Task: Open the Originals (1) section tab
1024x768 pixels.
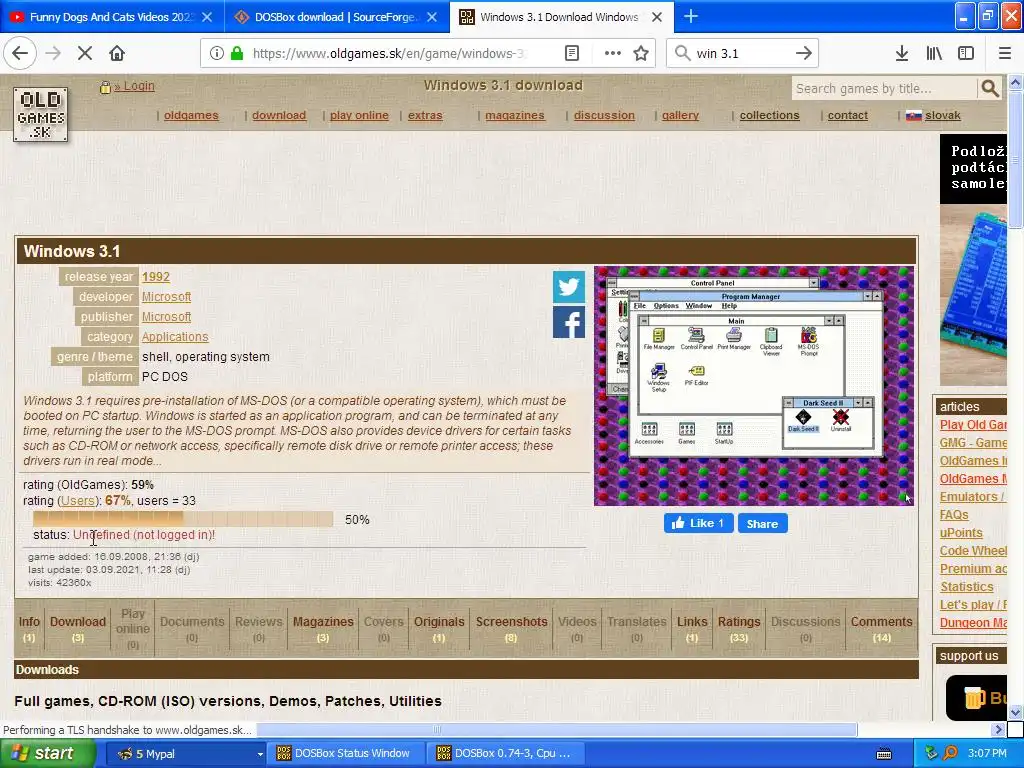Action: (x=439, y=628)
